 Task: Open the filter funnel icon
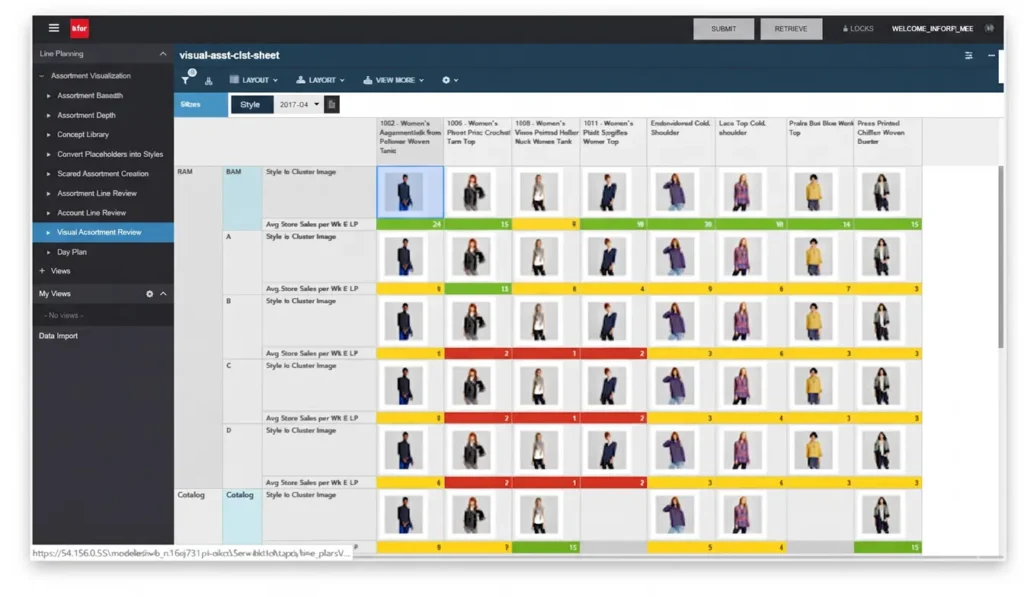point(186,79)
